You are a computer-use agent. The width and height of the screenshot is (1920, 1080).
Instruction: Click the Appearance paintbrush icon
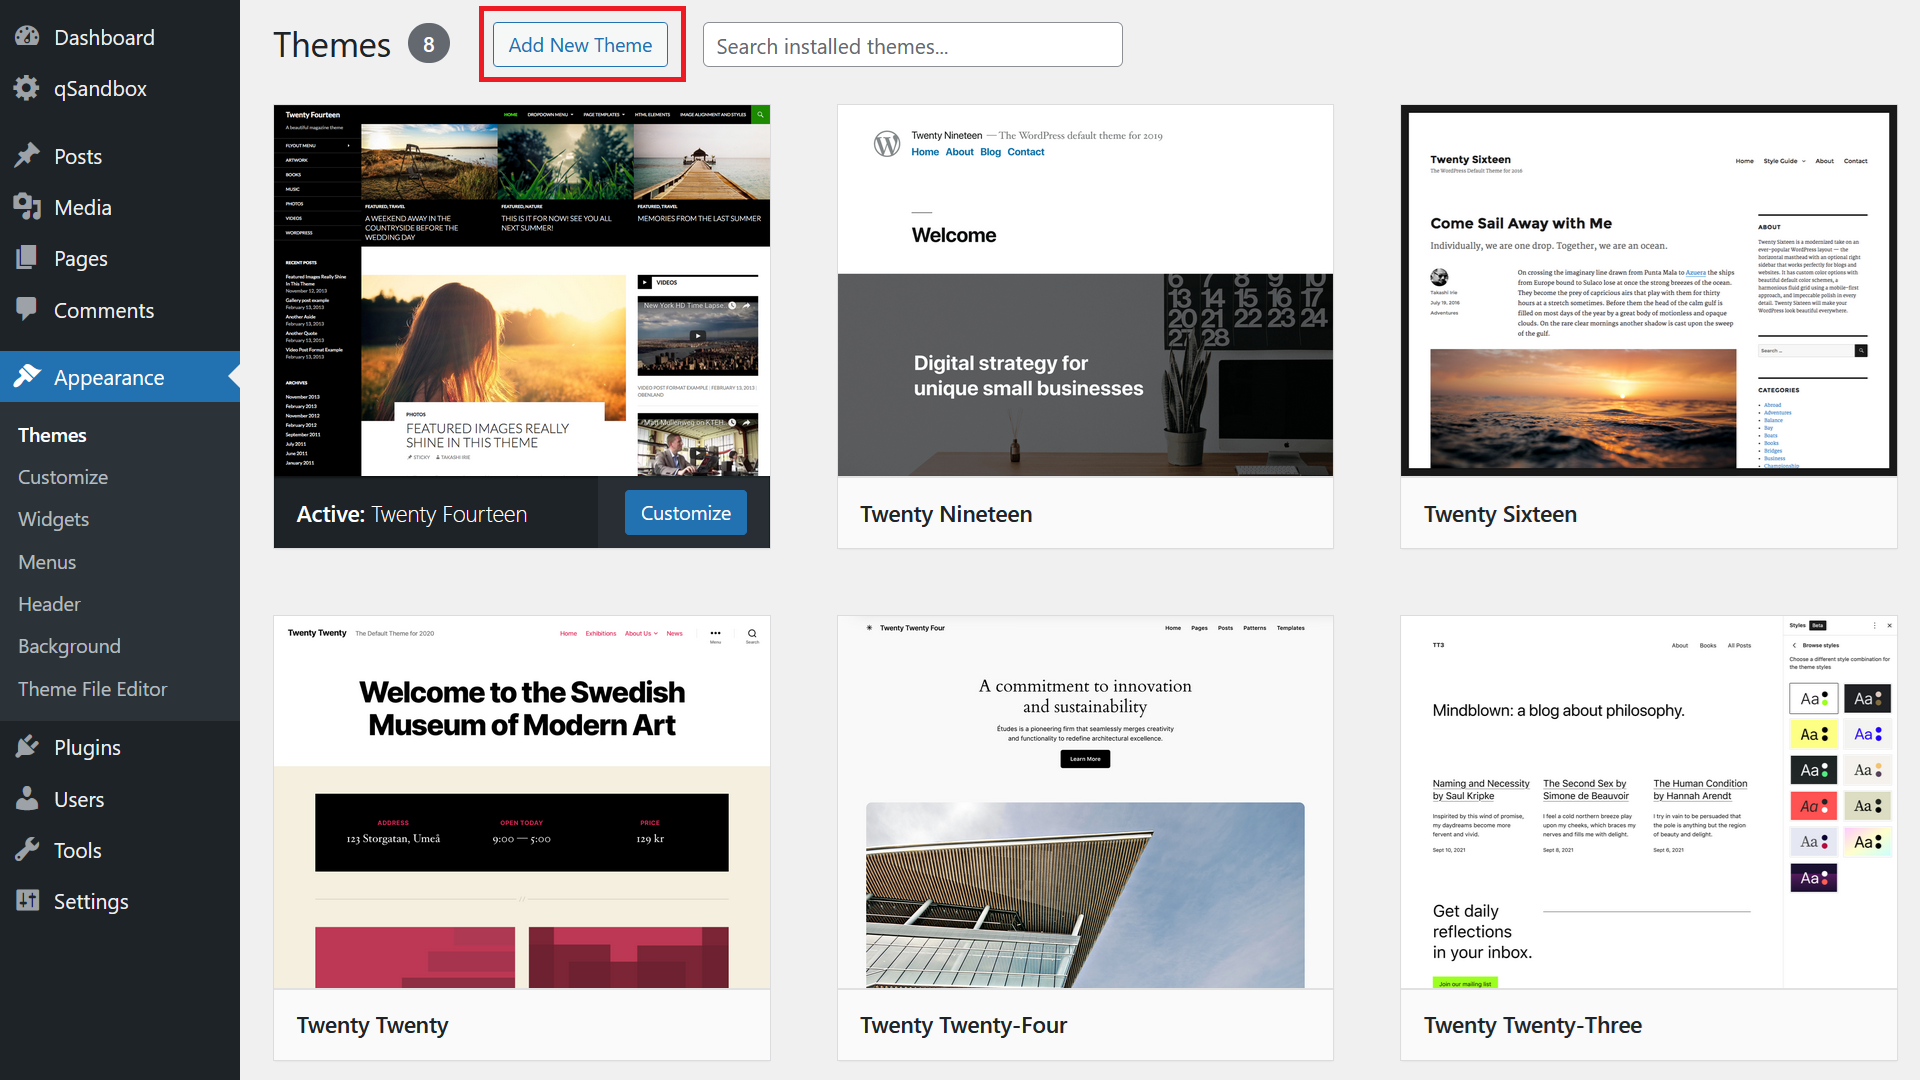click(x=27, y=377)
